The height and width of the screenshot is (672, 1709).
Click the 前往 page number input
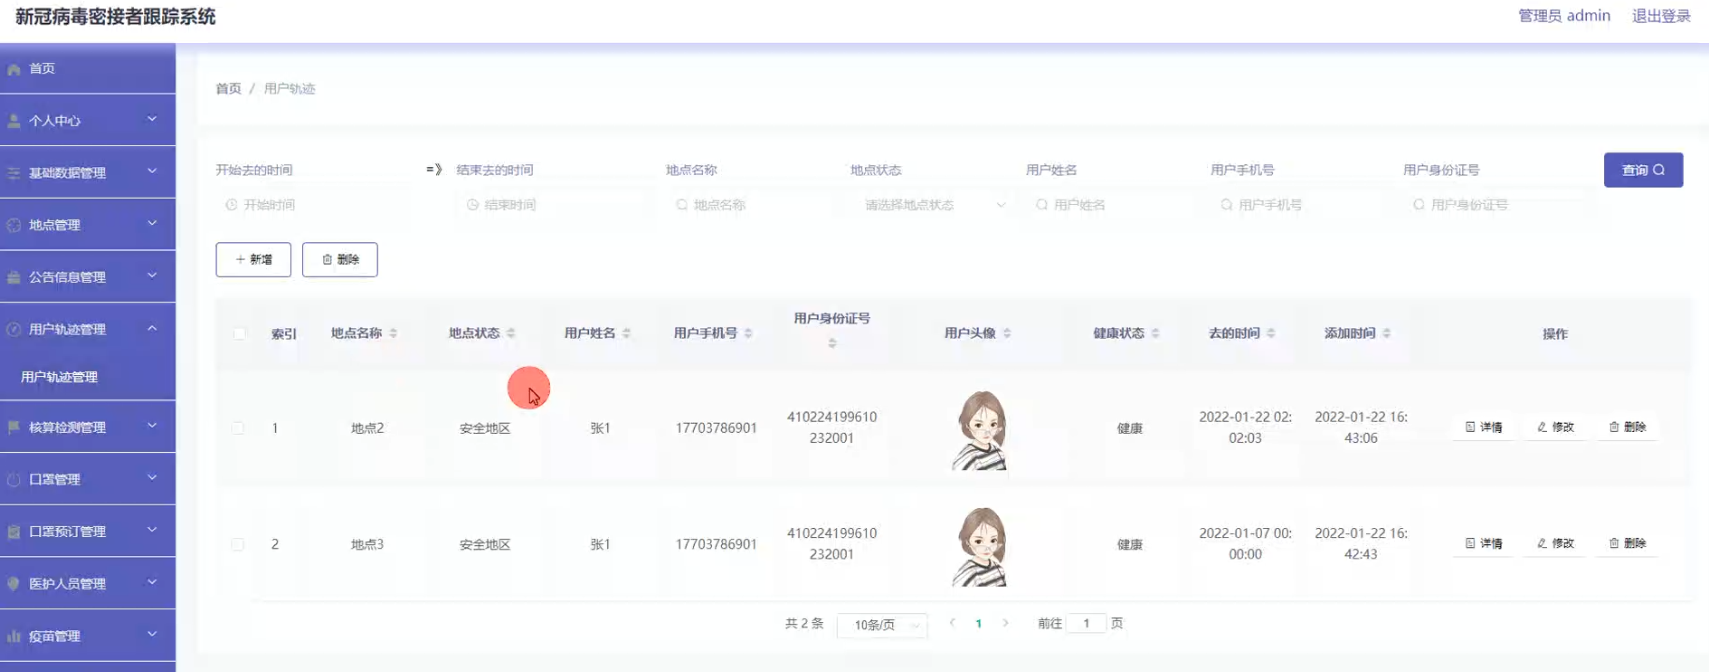click(x=1086, y=623)
